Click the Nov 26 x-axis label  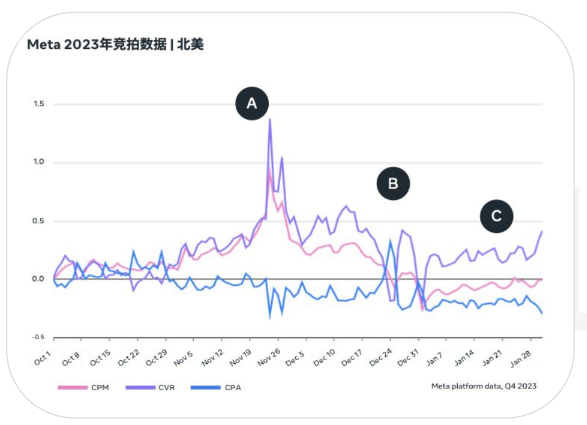tap(269, 358)
